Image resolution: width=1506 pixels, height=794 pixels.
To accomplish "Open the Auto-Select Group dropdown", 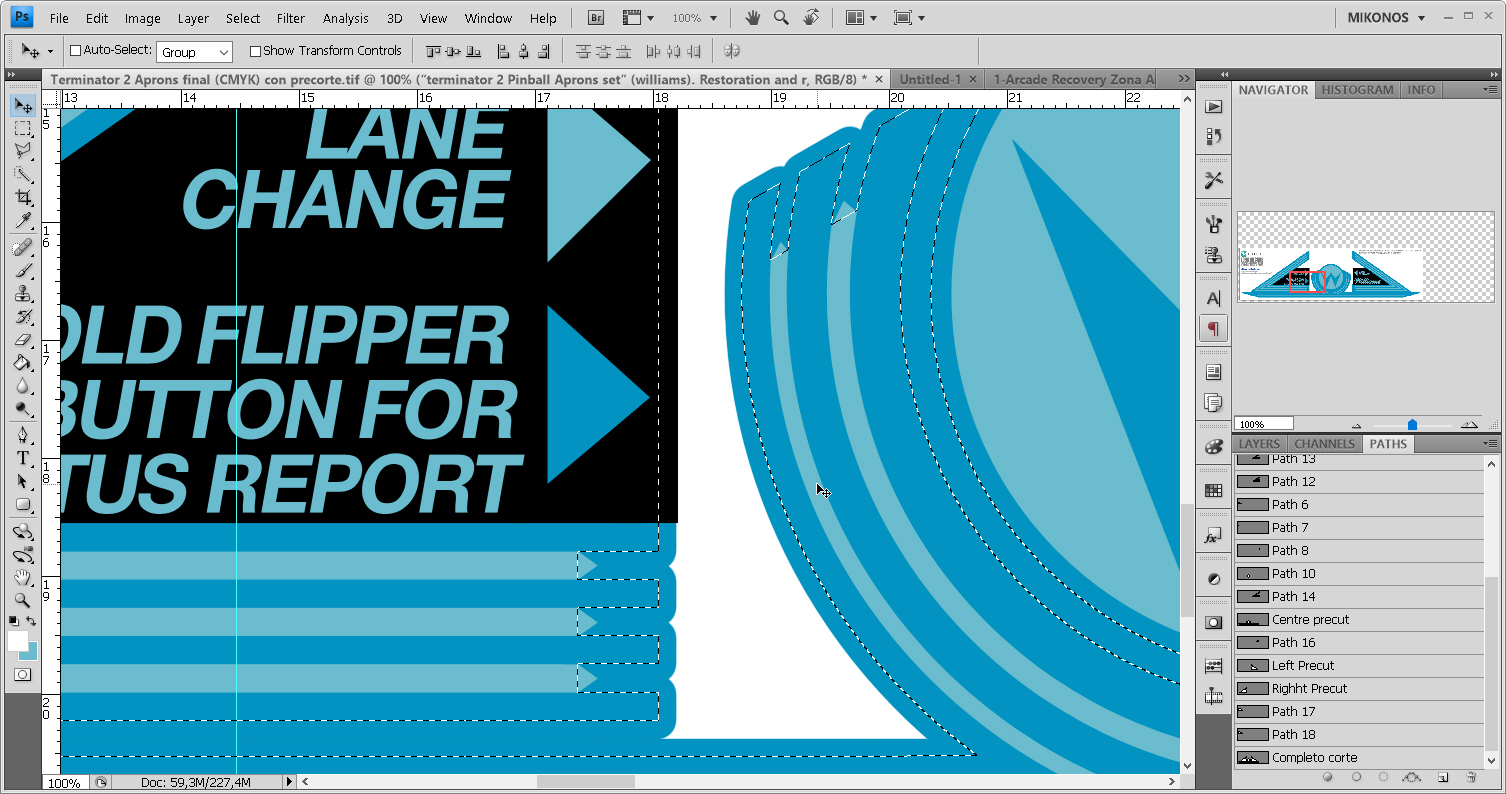I will 194,52.
